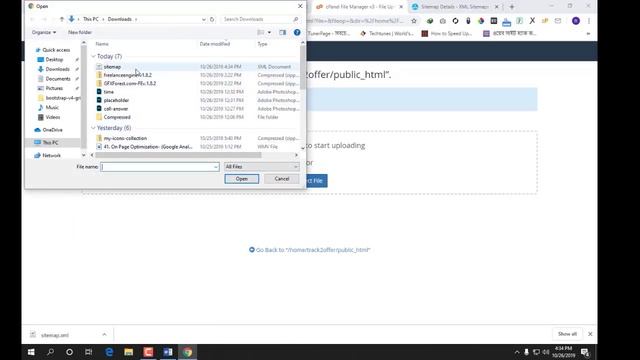
Task: Click 'This PC' in the address breadcrumb
Action: click(x=91, y=19)
